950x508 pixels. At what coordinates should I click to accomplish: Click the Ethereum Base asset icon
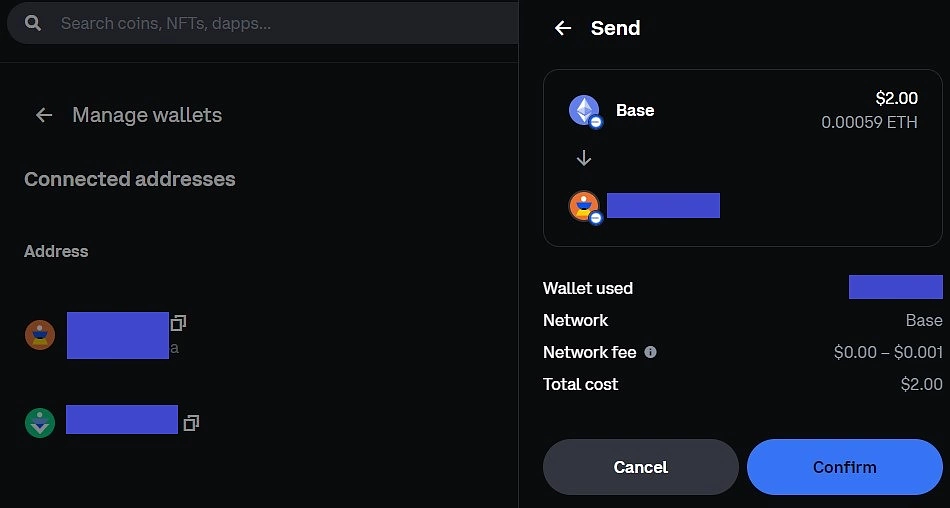pos(585,111)
